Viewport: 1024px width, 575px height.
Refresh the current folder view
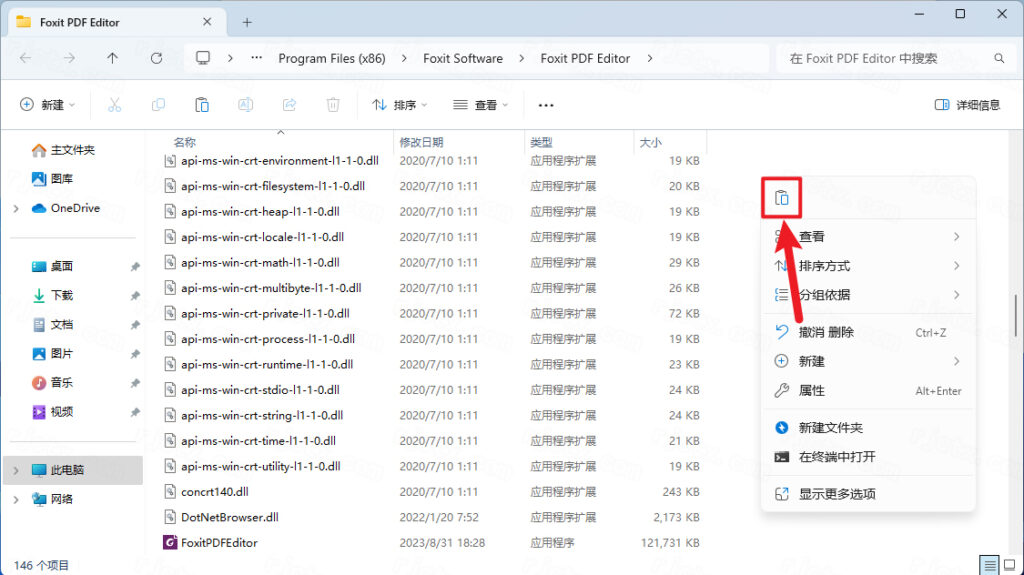tap(156, 58)
